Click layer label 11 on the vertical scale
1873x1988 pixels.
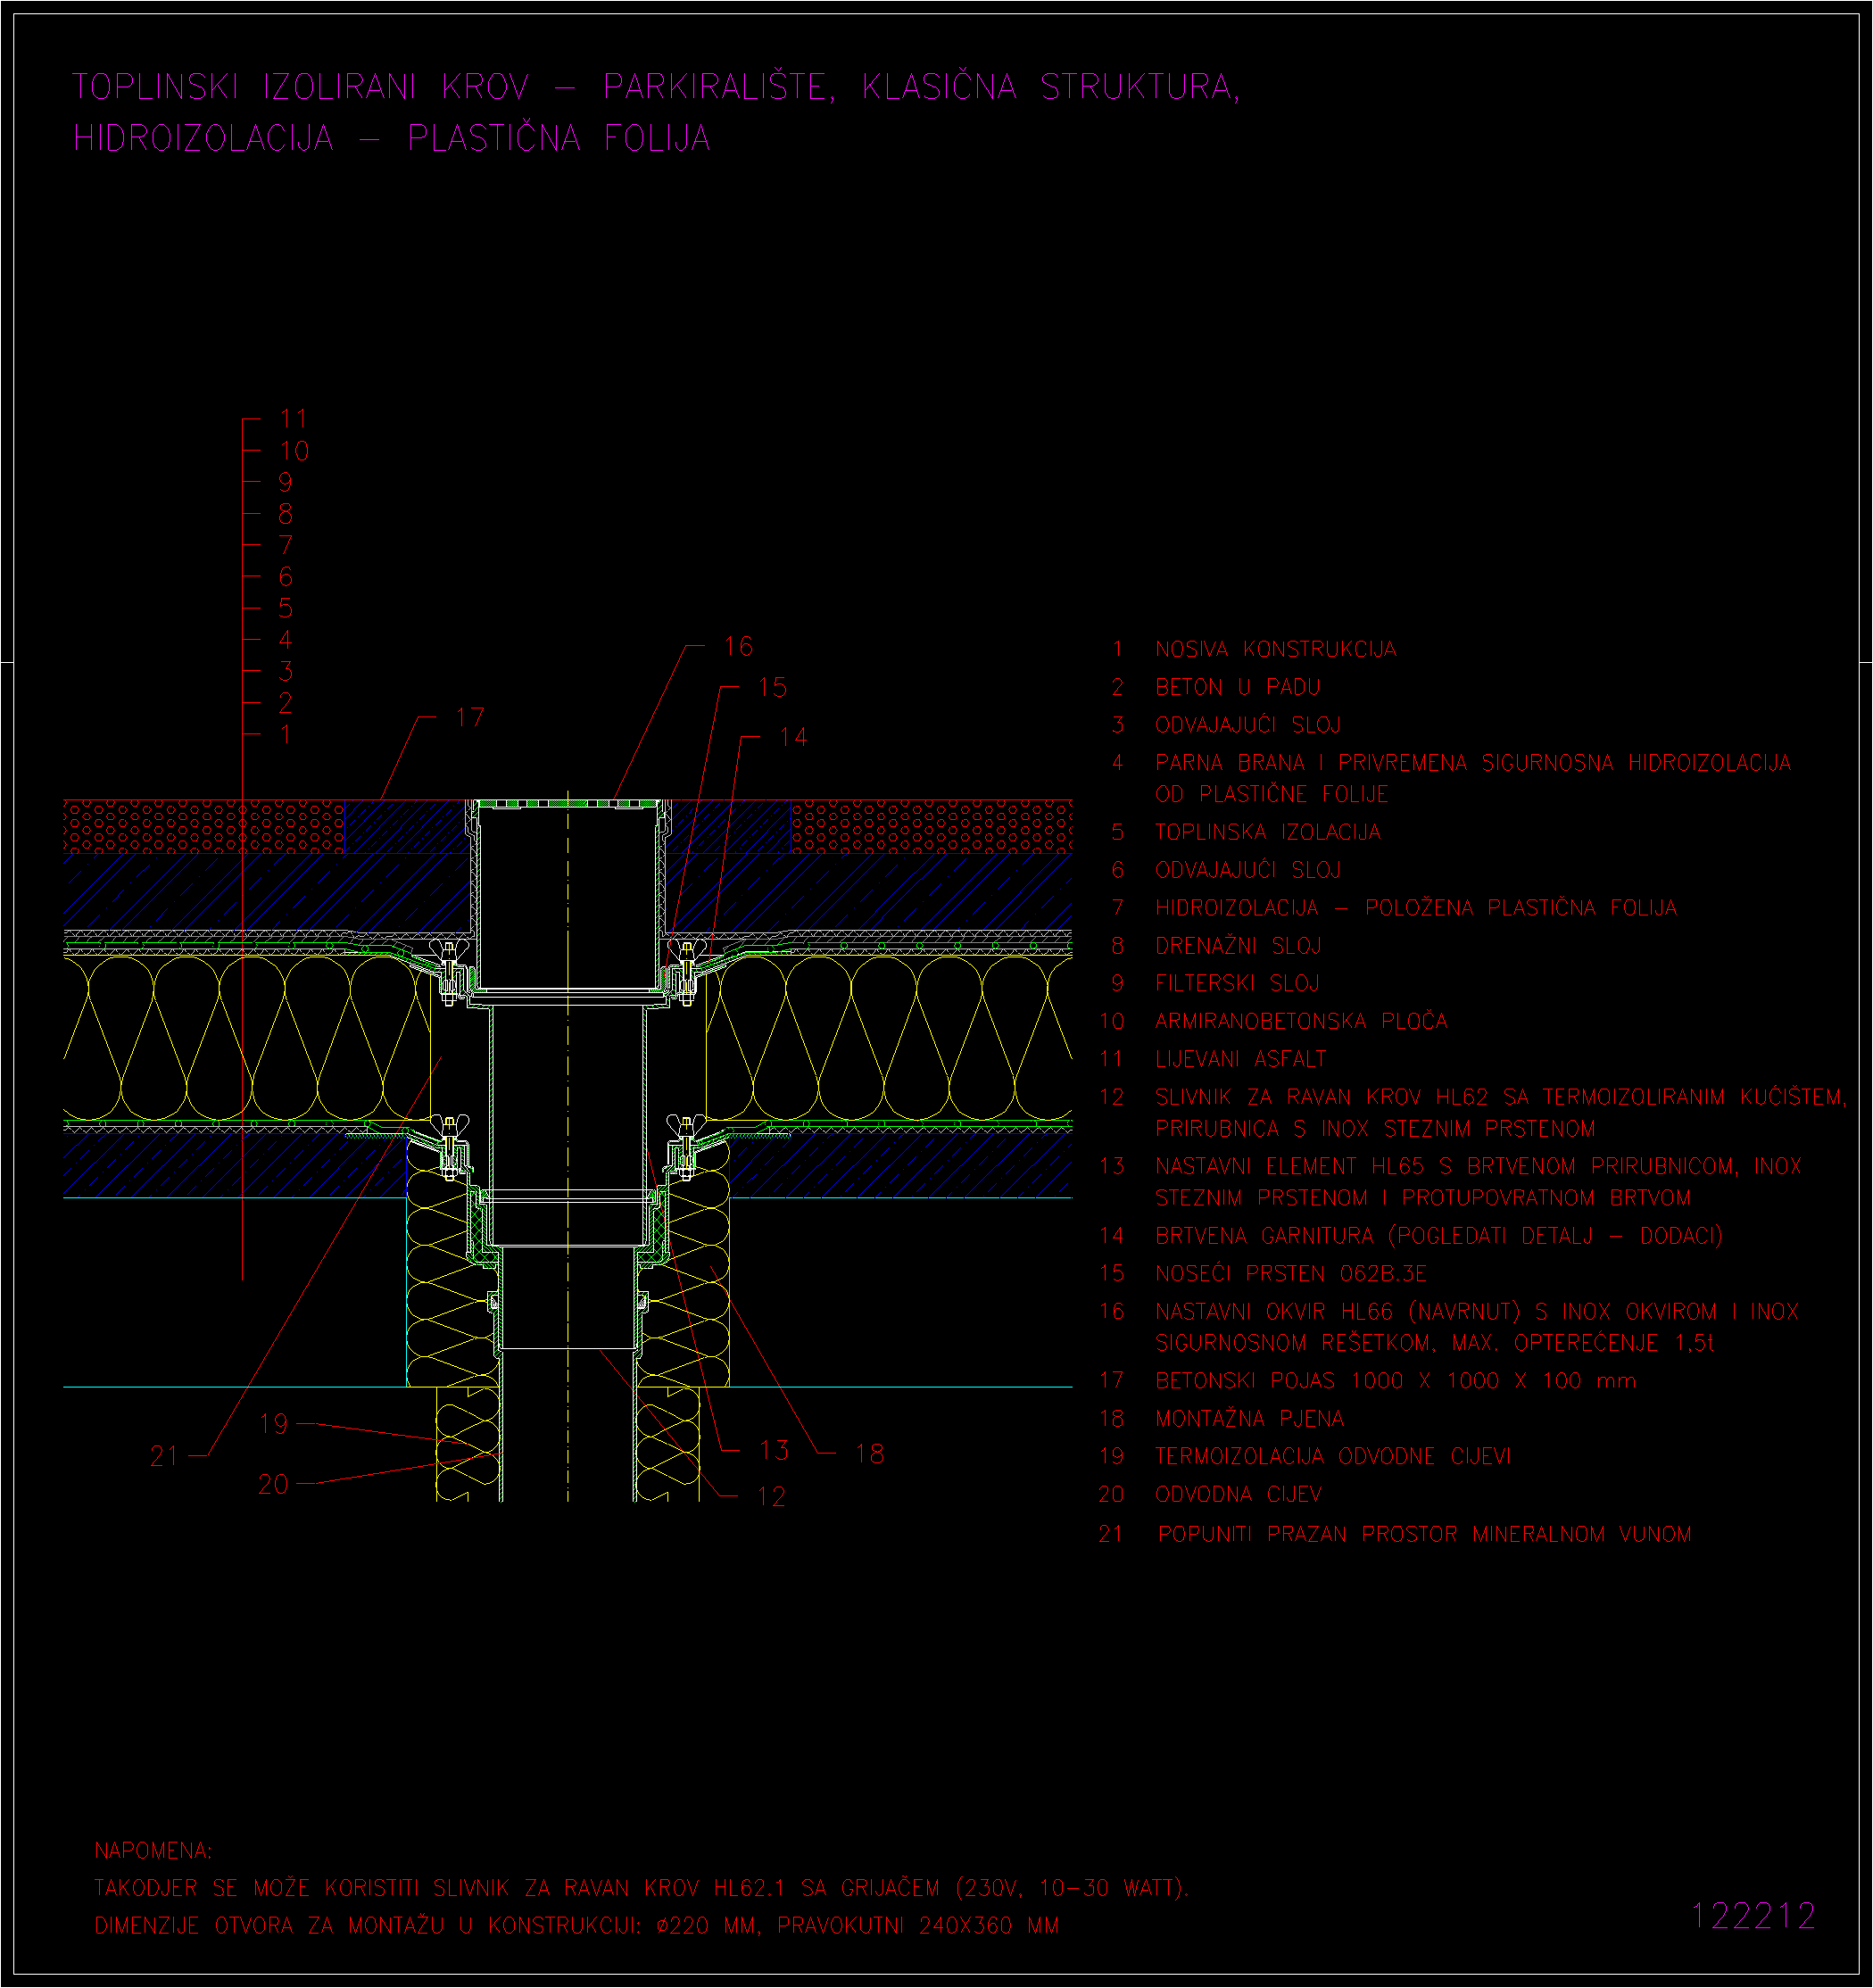[293, 418]
